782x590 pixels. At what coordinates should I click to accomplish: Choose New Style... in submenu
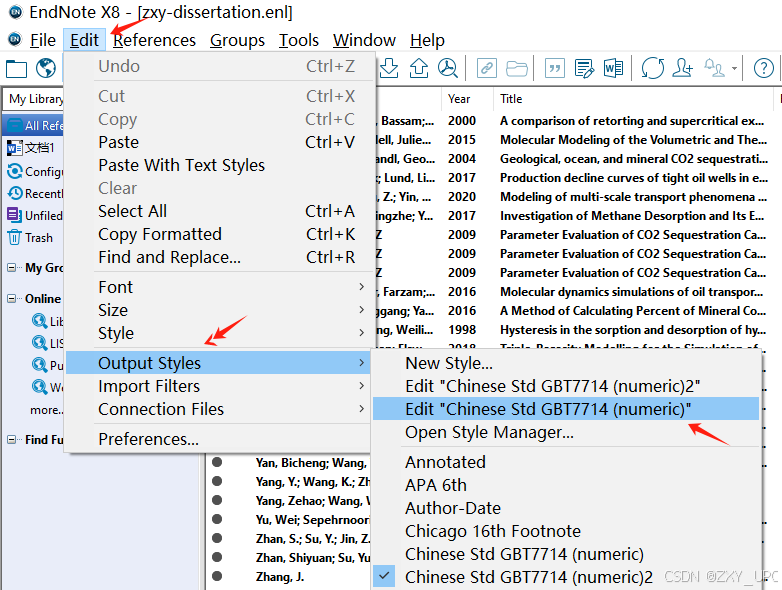566,363
